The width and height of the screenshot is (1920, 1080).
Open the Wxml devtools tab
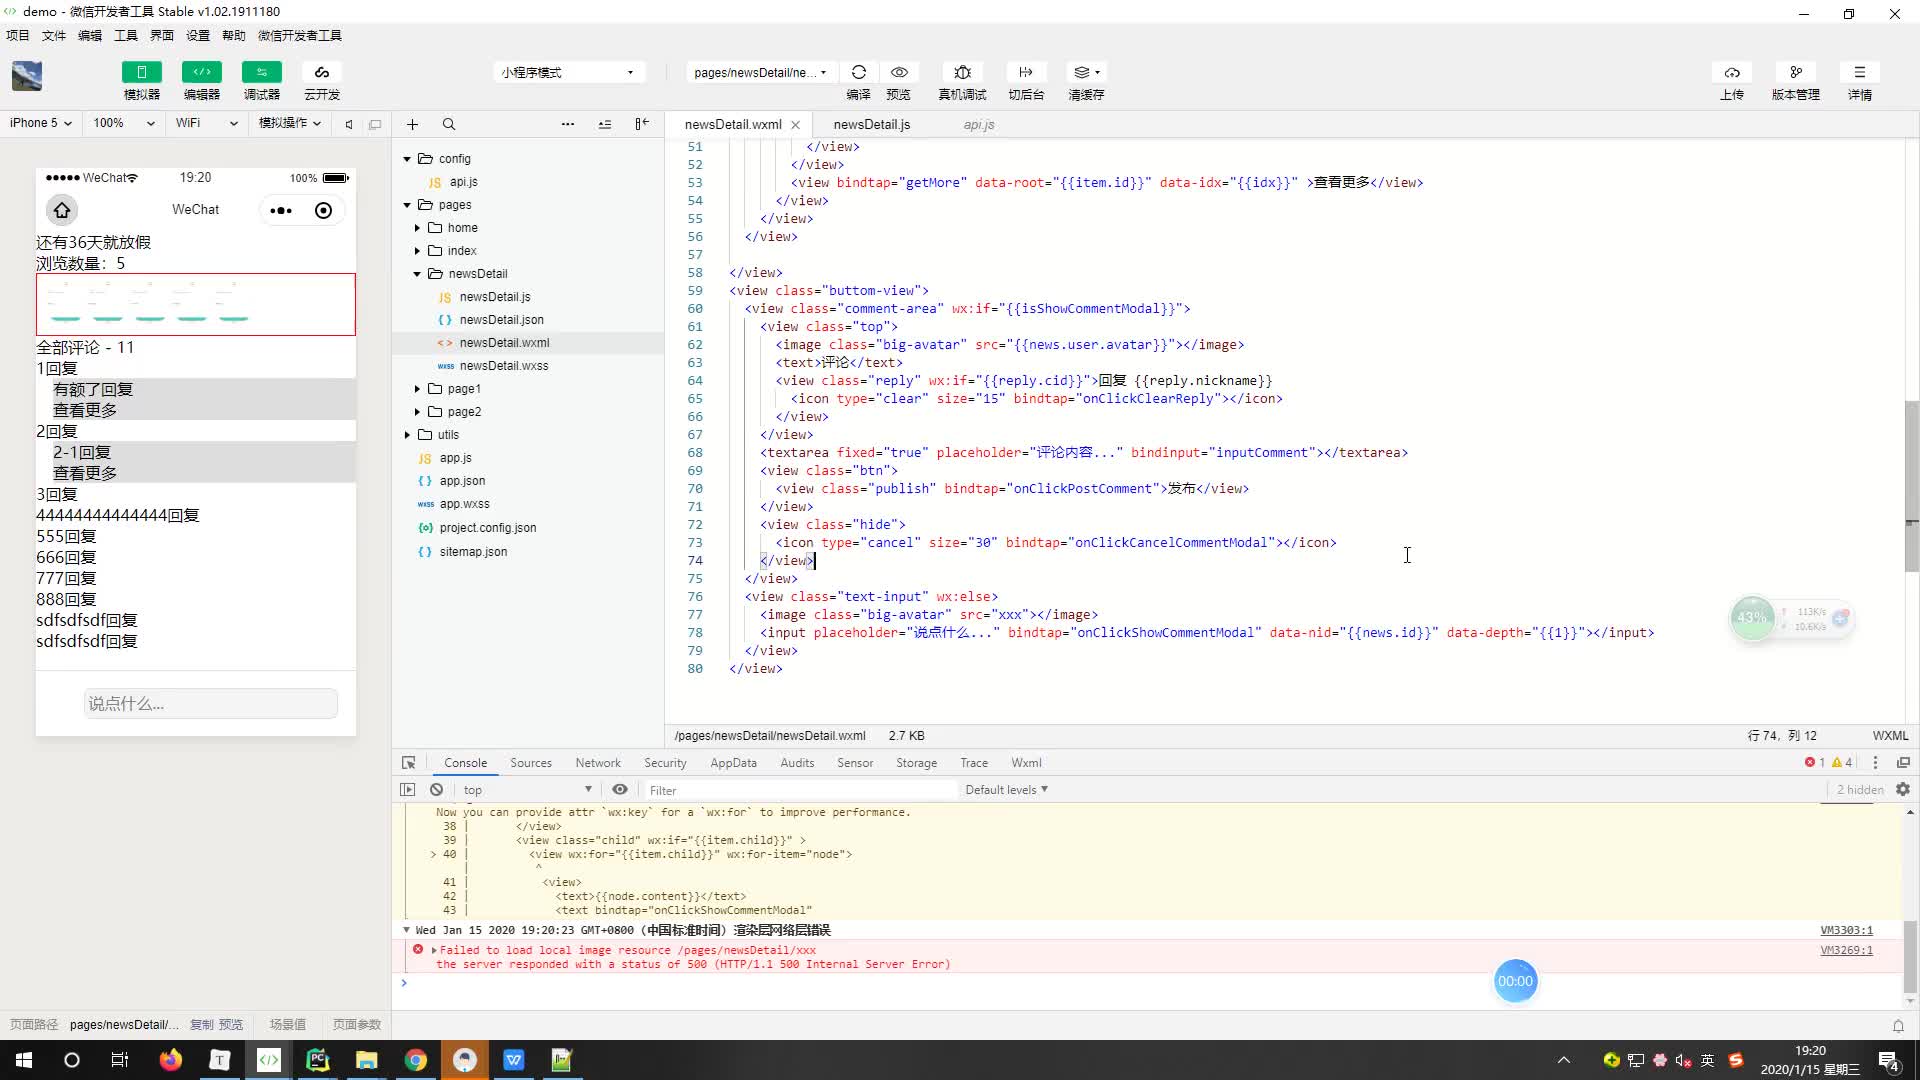point(1026,762)
